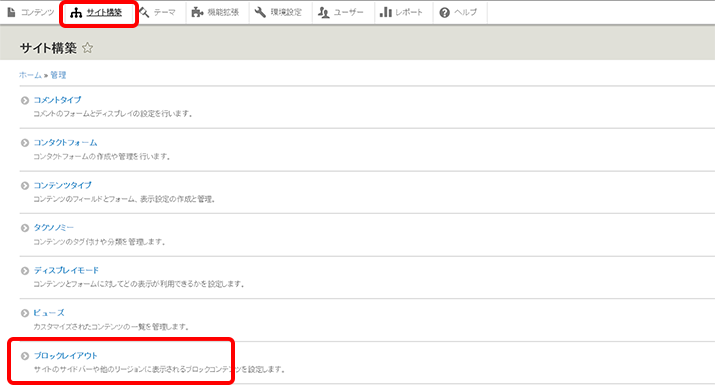Open the コンタクトフォーム link
This screenshot has width=715, height=391.
tap(65, 143)
